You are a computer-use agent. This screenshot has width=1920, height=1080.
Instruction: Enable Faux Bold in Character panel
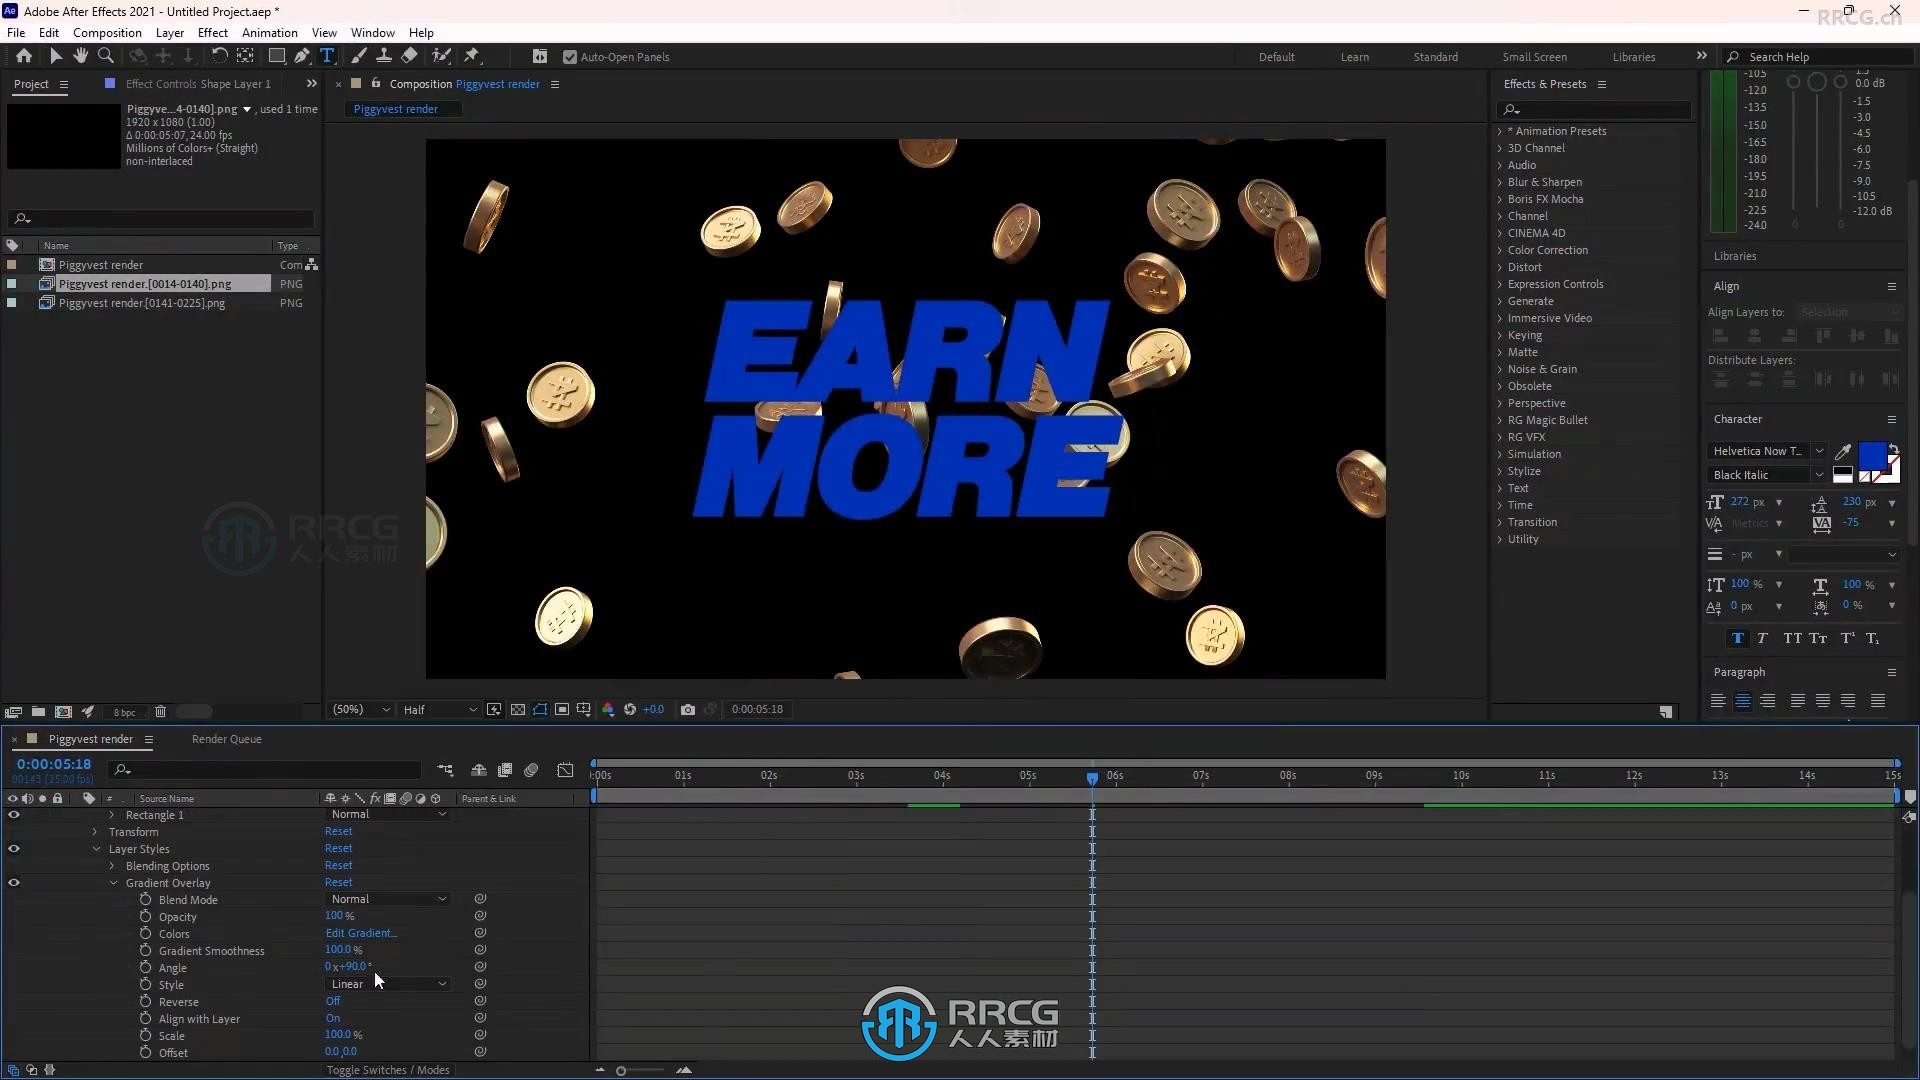coord(1737,638)
